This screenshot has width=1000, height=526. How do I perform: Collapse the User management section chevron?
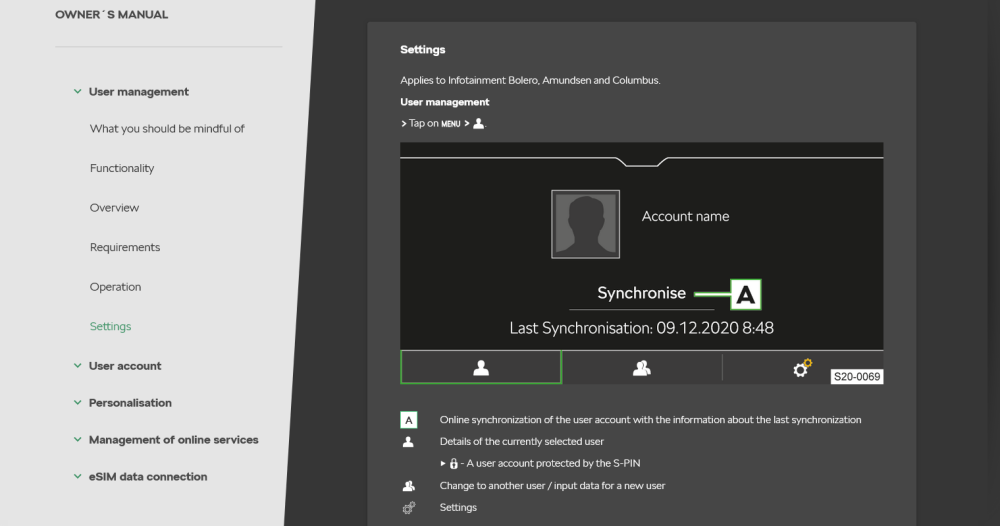(77, 92)
